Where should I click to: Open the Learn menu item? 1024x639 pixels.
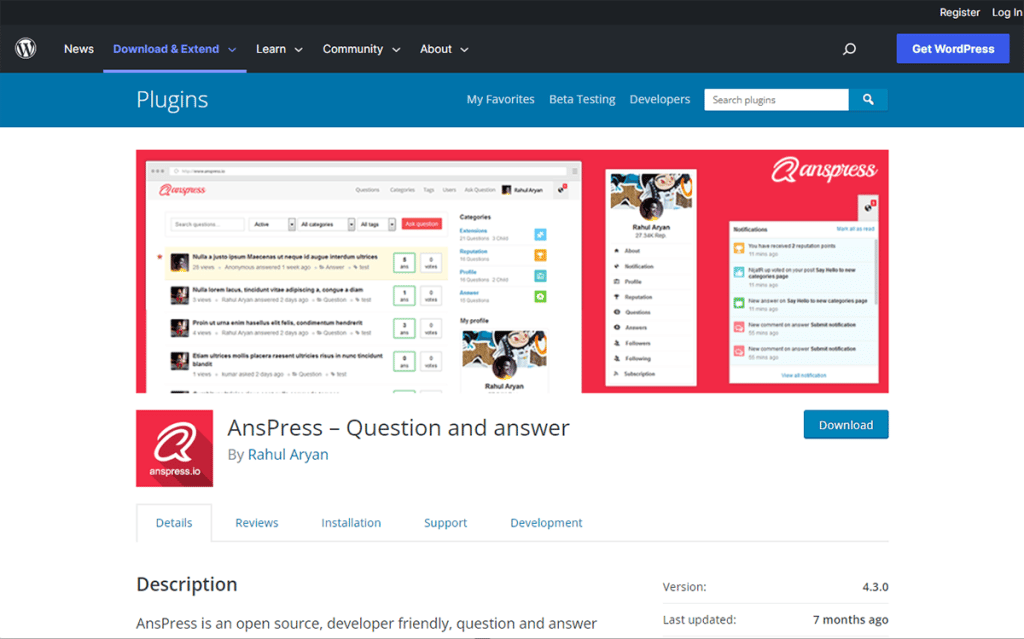point(271,49)
